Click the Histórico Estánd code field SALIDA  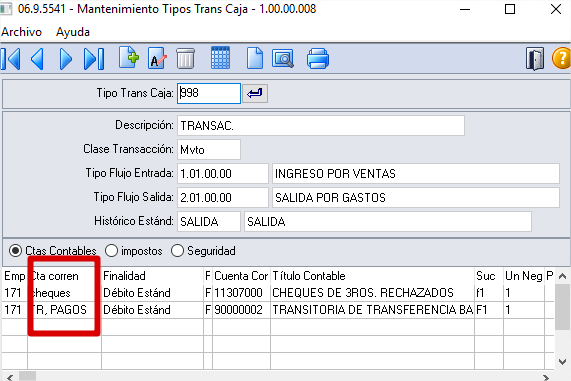point(209,222)
